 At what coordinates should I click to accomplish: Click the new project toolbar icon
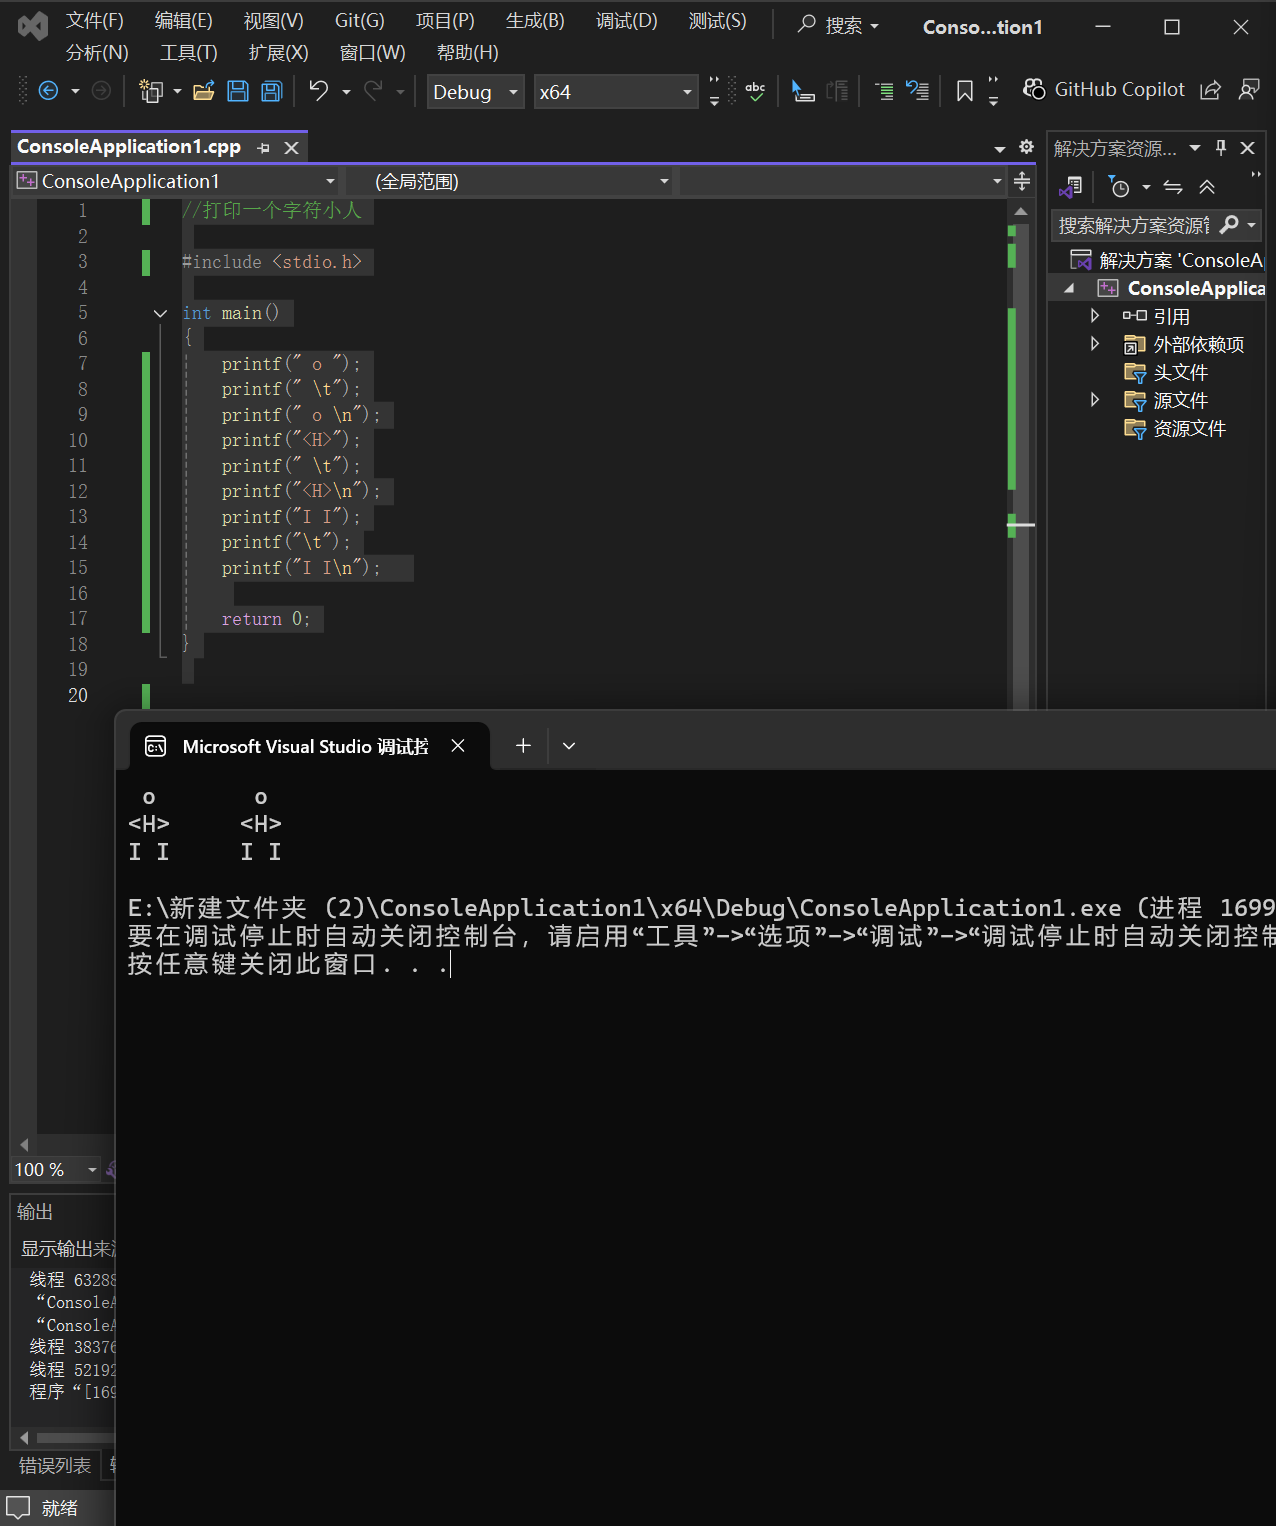[151, 91]
